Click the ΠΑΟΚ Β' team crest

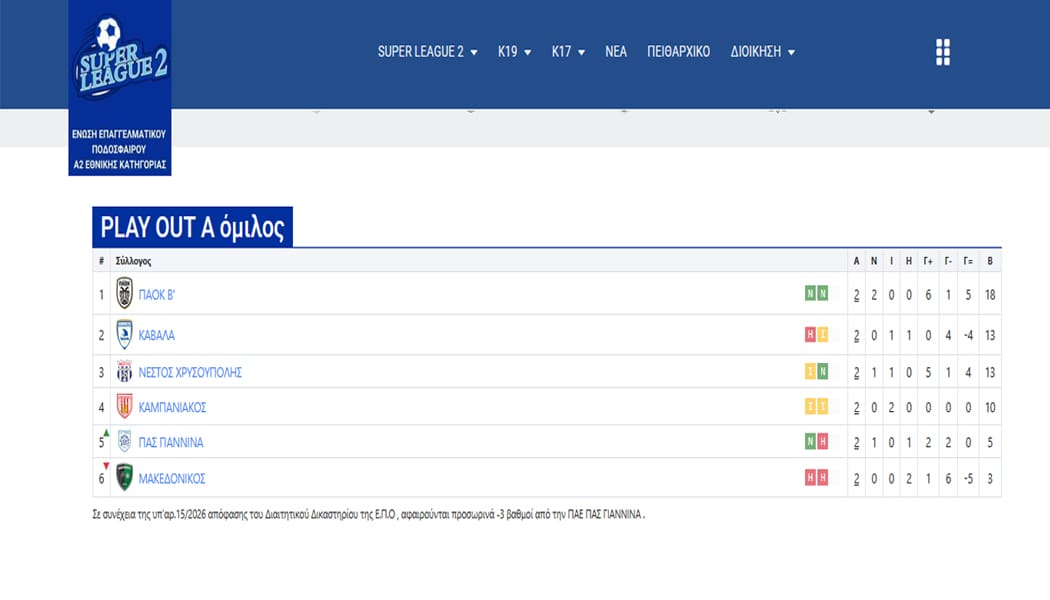(x=124, y=294)
